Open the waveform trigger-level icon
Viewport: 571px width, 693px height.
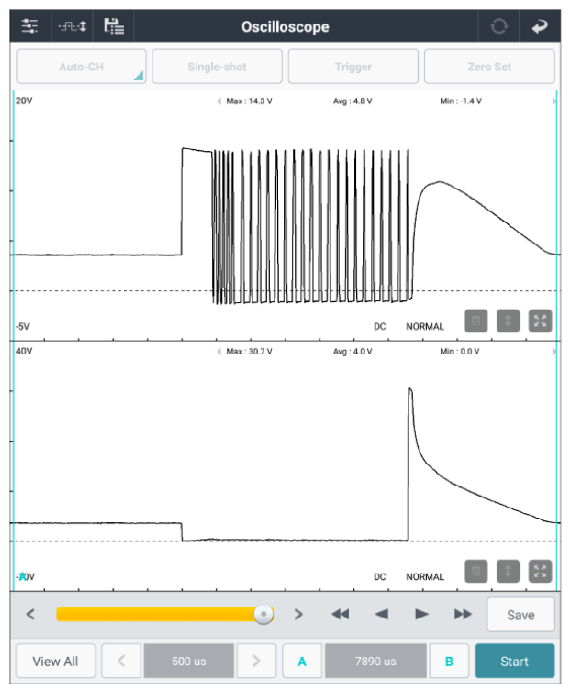click(72, 27)
